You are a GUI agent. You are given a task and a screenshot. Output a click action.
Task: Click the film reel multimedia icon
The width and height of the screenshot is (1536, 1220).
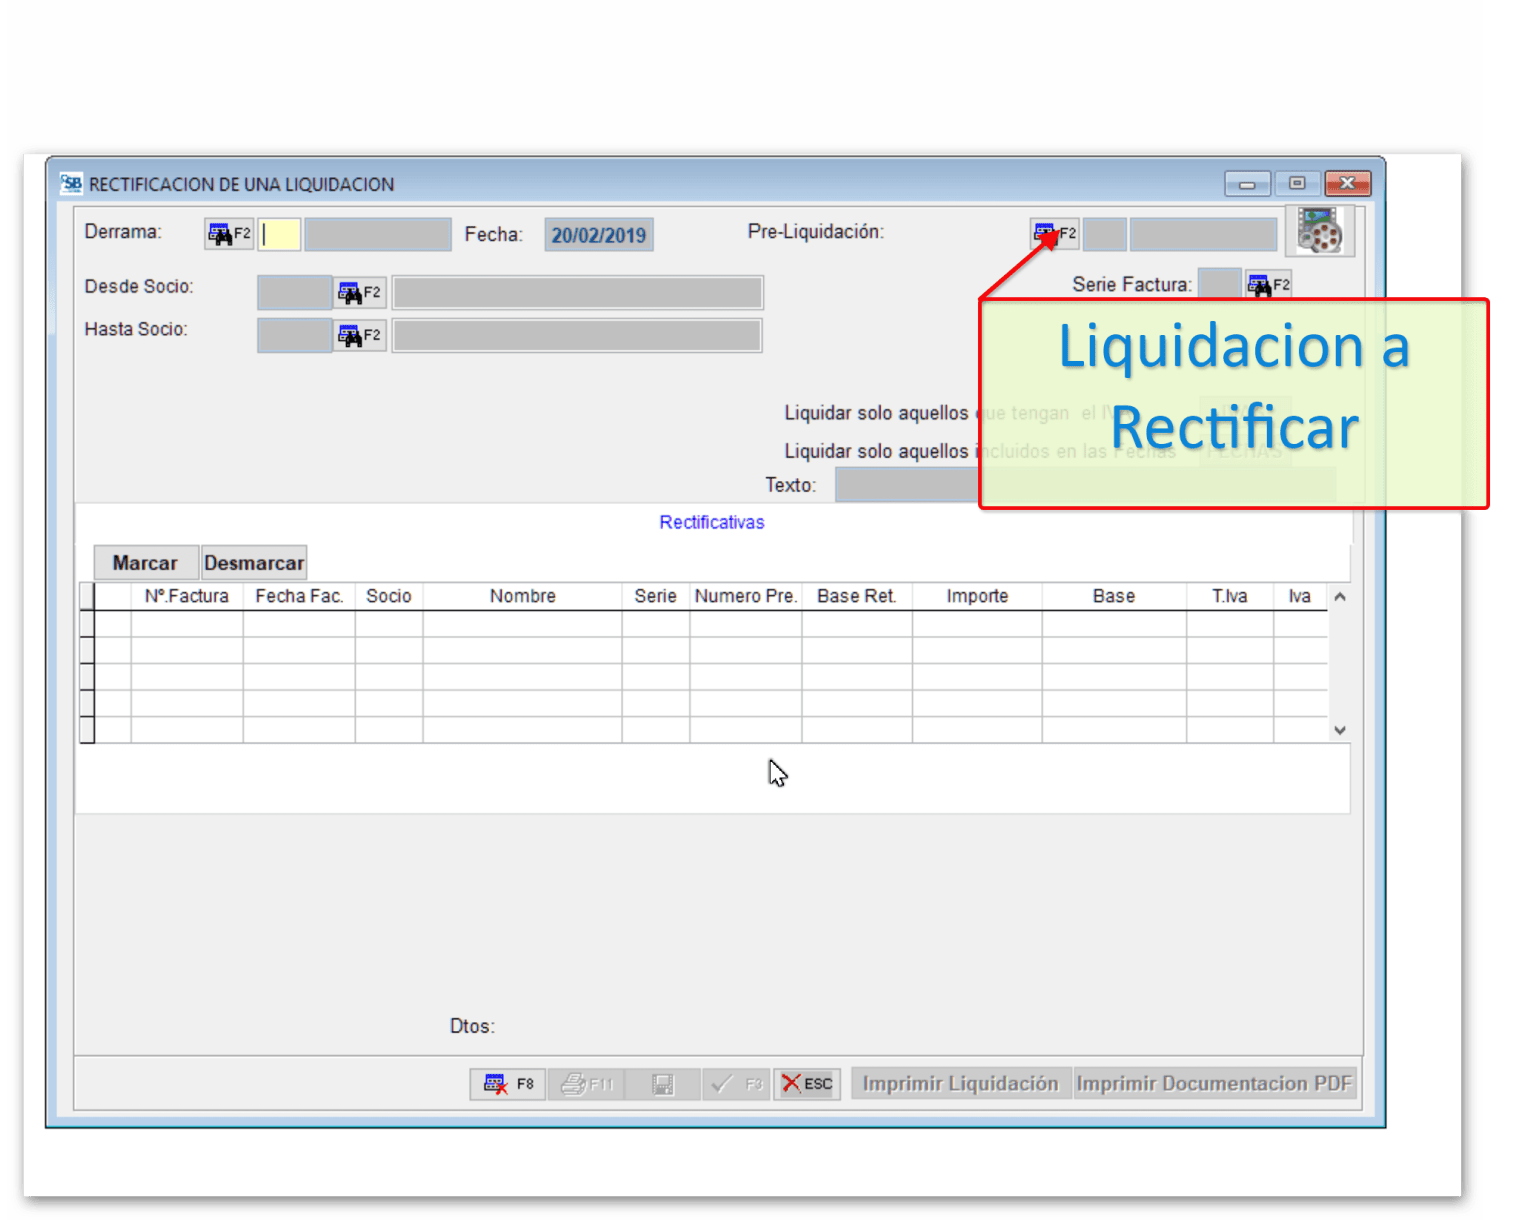1320,231
